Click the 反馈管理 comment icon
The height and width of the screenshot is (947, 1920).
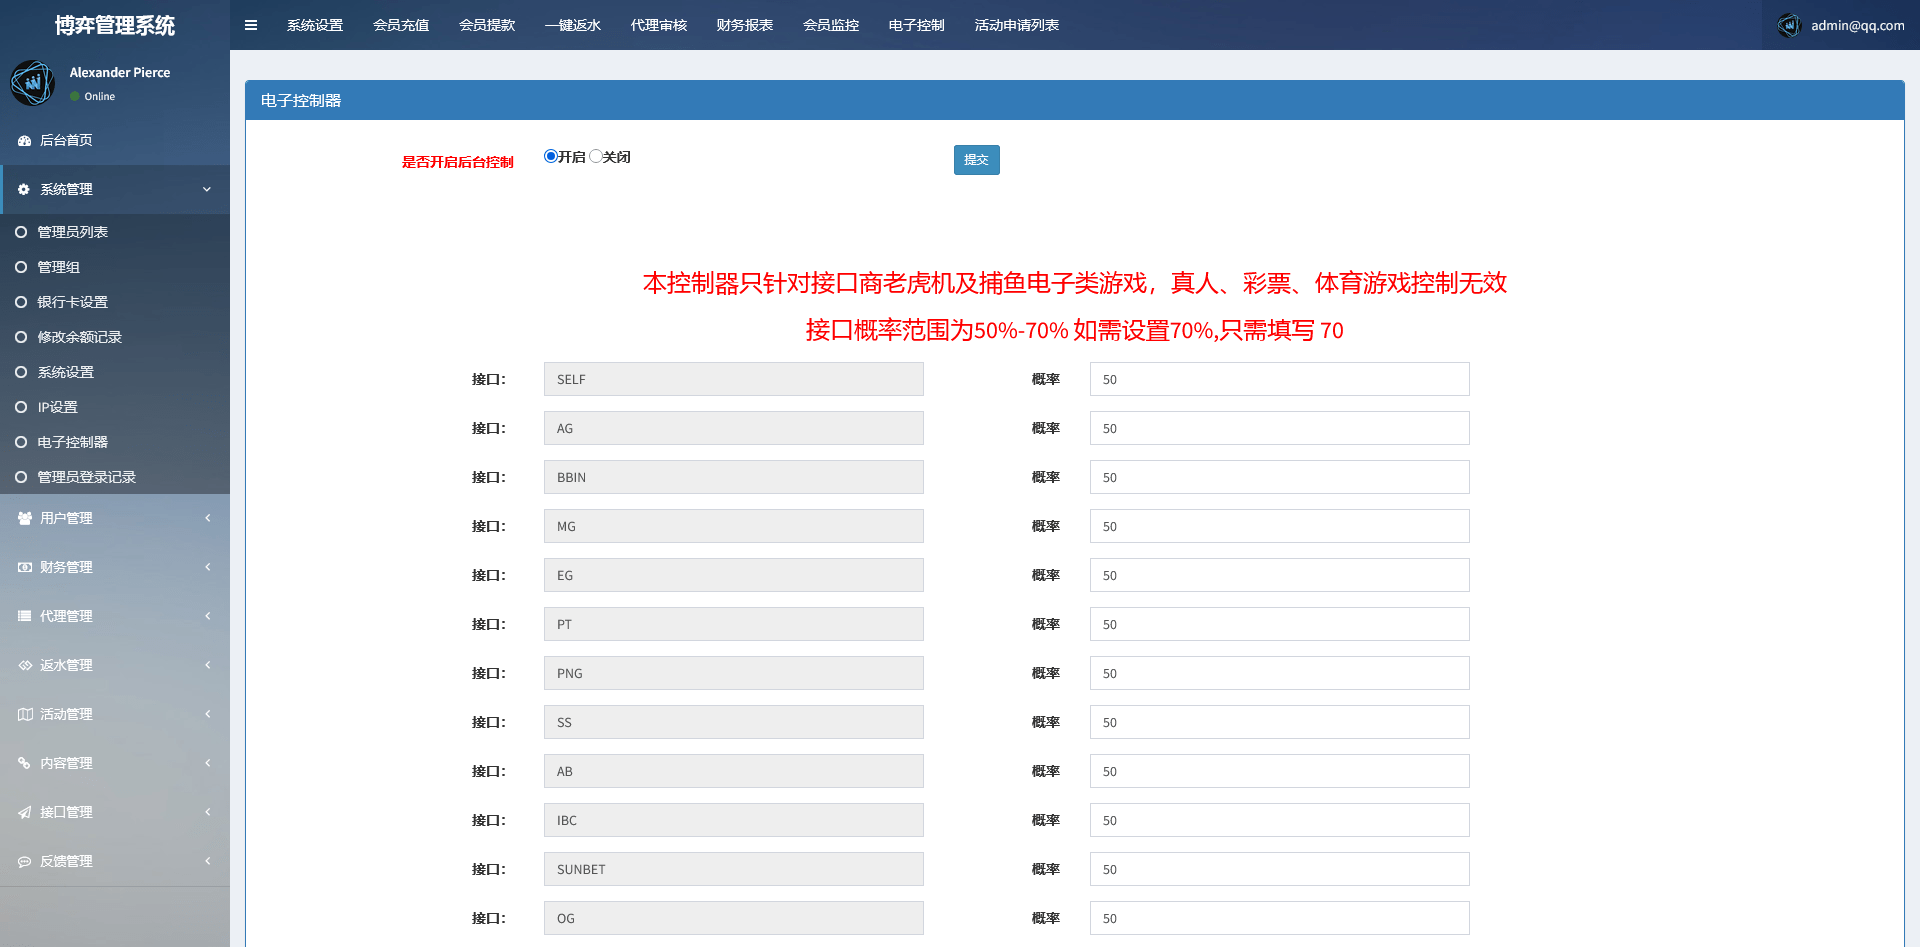24,861
